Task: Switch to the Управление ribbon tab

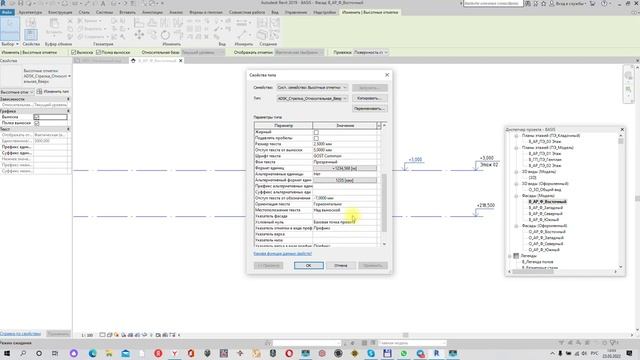Action: coord(296,12)
